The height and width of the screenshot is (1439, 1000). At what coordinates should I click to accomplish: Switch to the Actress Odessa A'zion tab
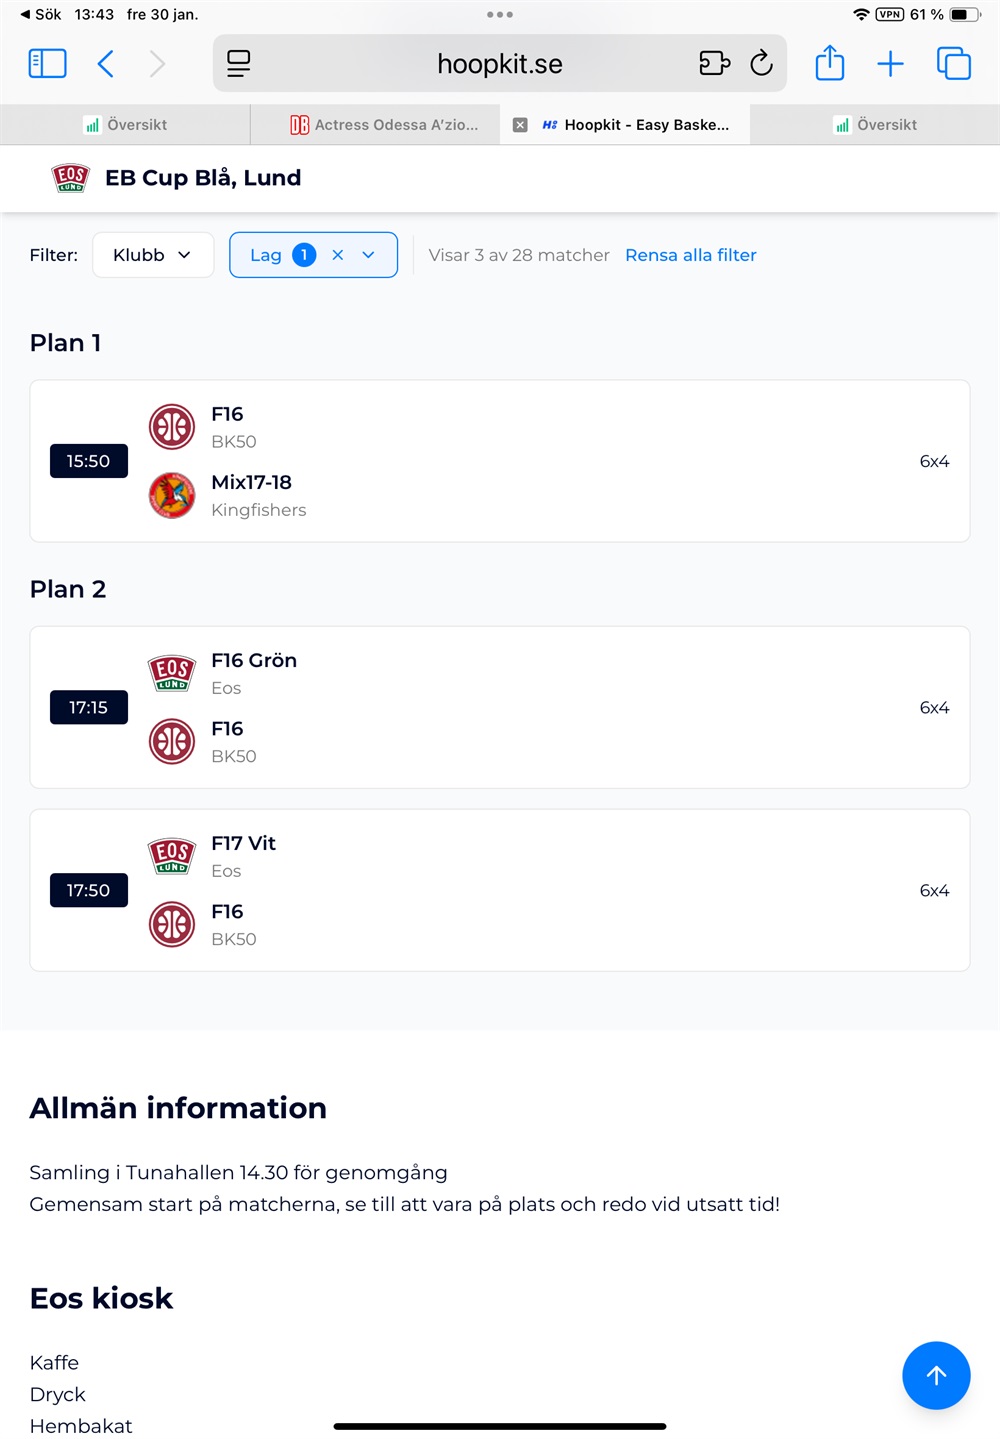click(385, 125)
